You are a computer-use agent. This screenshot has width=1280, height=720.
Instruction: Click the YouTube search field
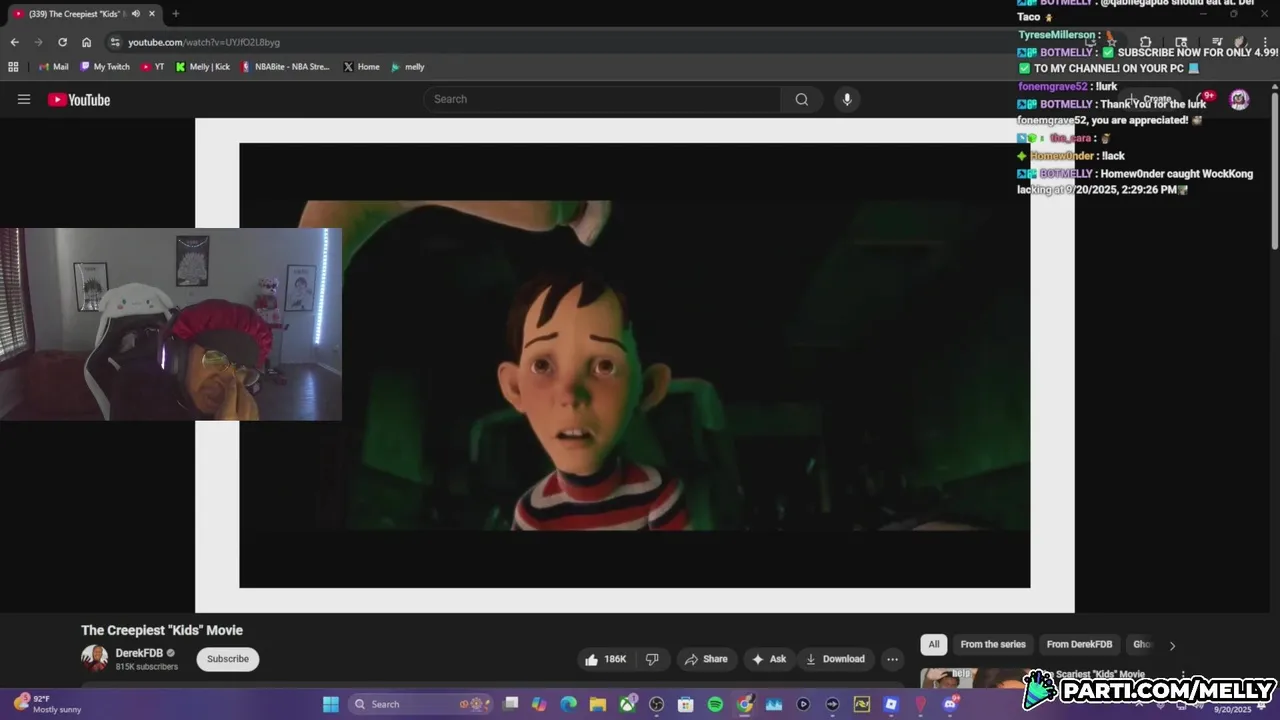602,99
